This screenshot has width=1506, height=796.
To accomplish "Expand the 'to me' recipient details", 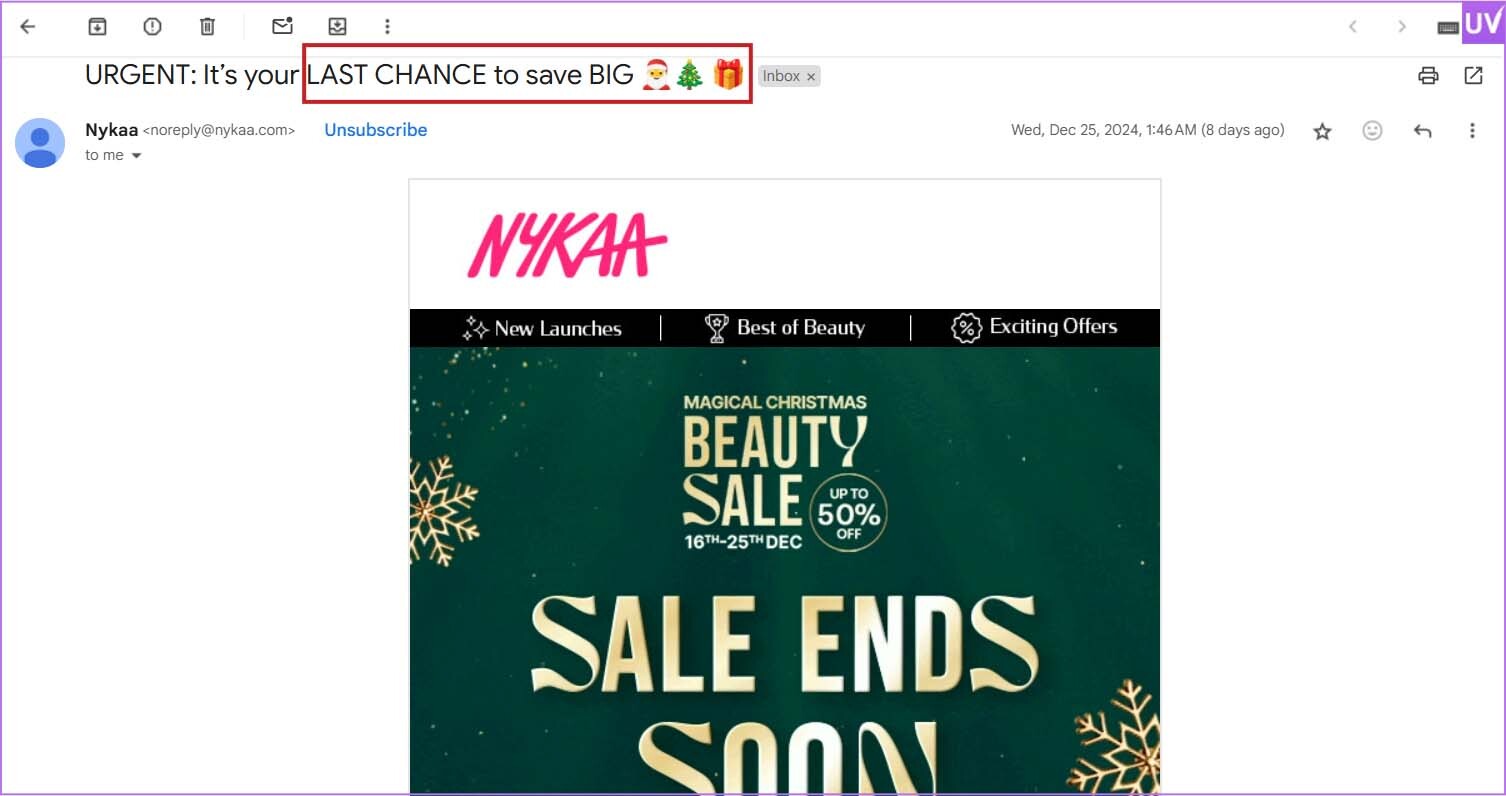I will [136, 156].
